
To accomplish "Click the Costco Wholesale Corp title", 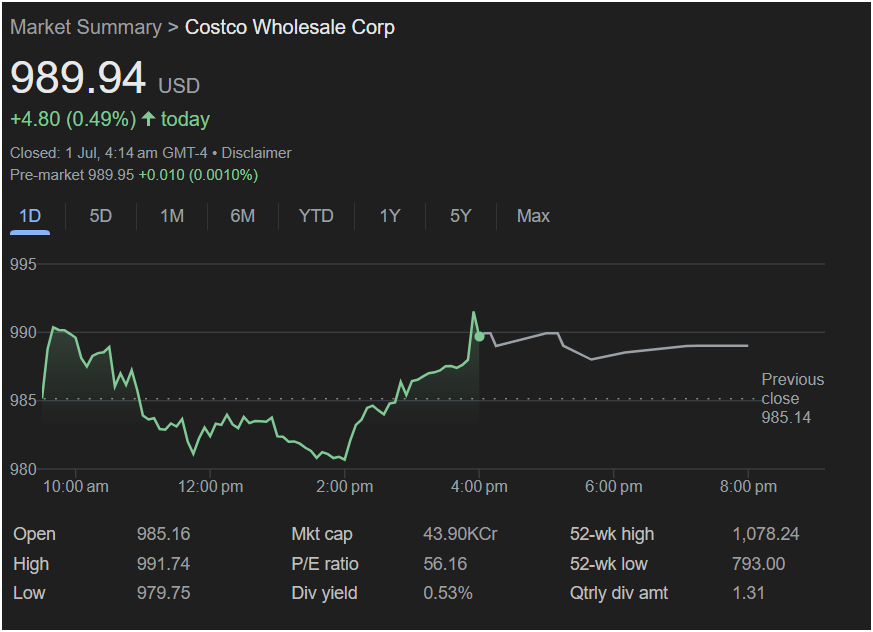I will click(x=290, y=27).
